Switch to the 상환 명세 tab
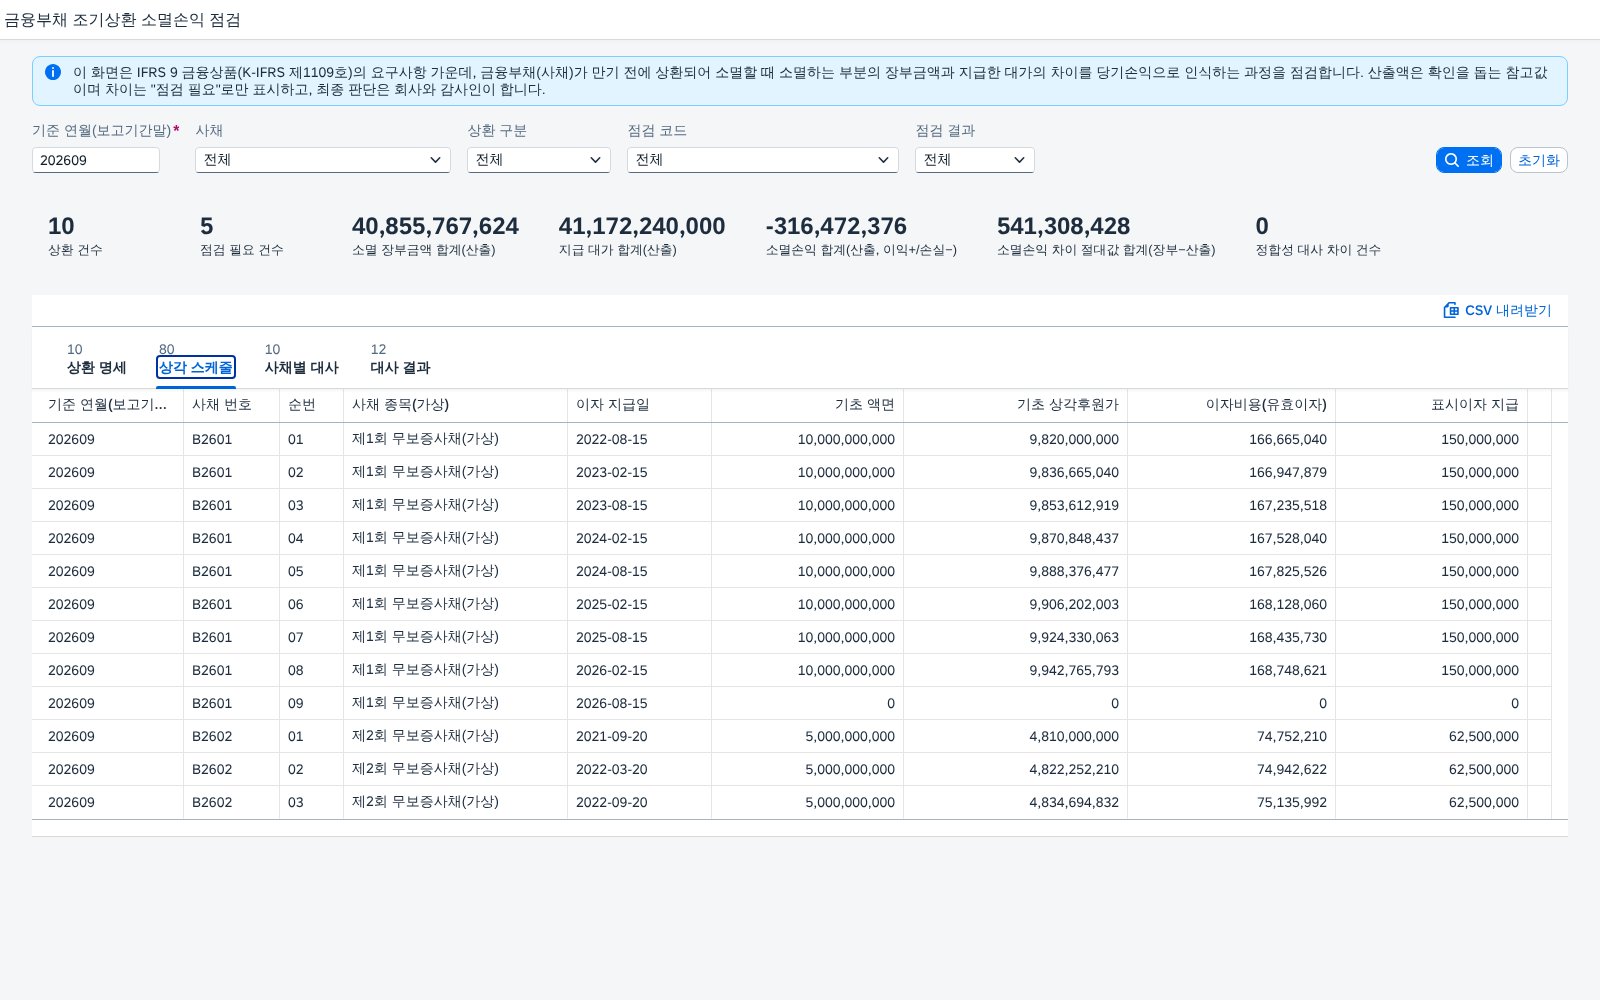 (96, 367)
